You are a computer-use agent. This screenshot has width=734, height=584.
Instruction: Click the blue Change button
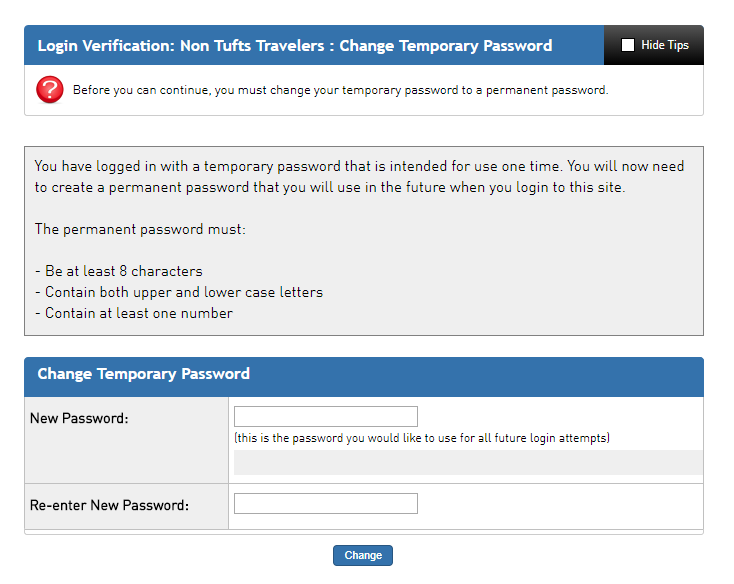(x=363, y=555)
